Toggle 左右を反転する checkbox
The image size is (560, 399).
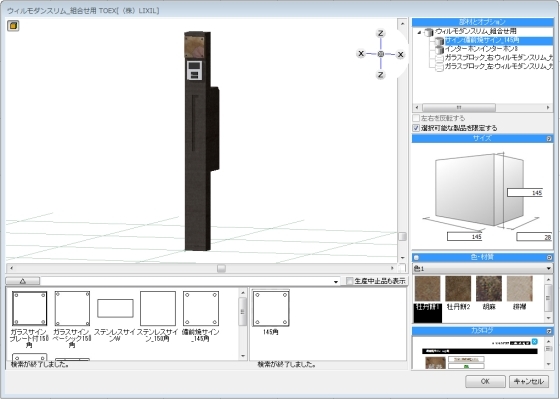point(416,118)
